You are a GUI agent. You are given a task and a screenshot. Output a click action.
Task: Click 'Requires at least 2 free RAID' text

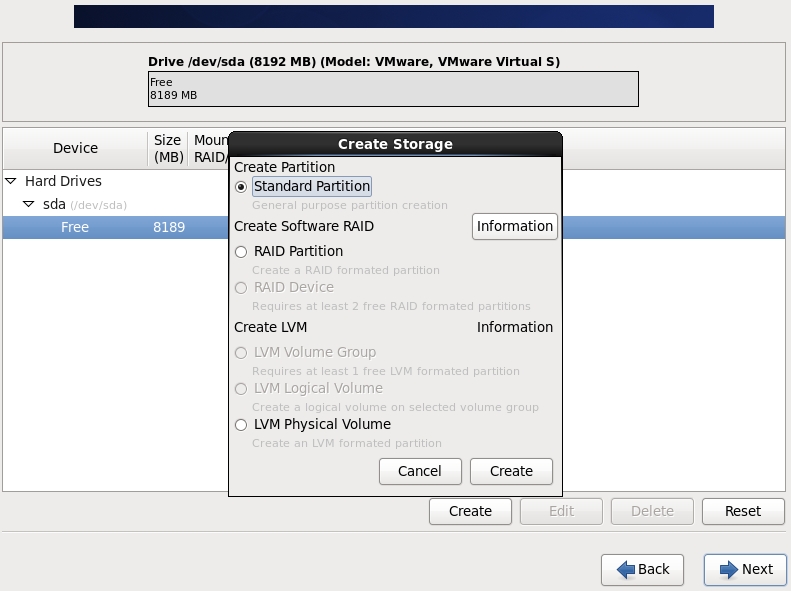391,307
